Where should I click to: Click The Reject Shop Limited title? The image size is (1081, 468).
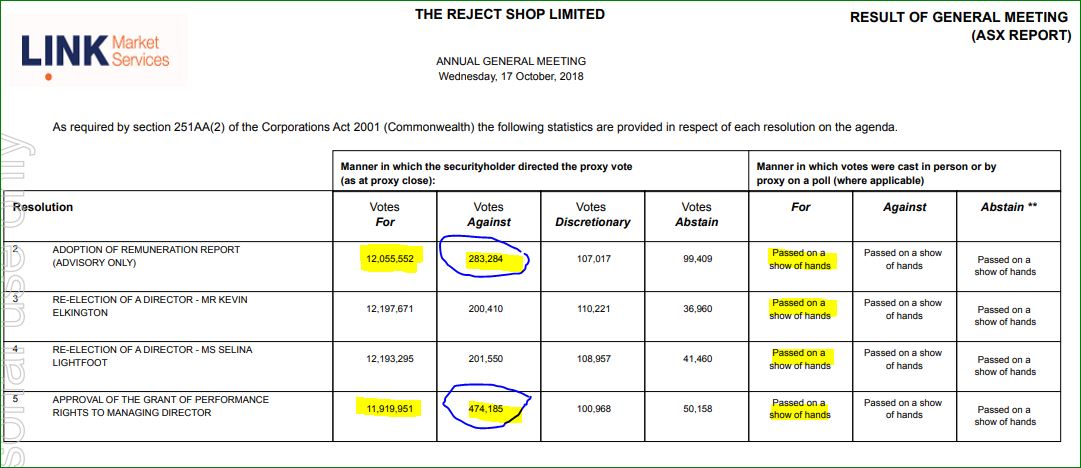(509, 14)
